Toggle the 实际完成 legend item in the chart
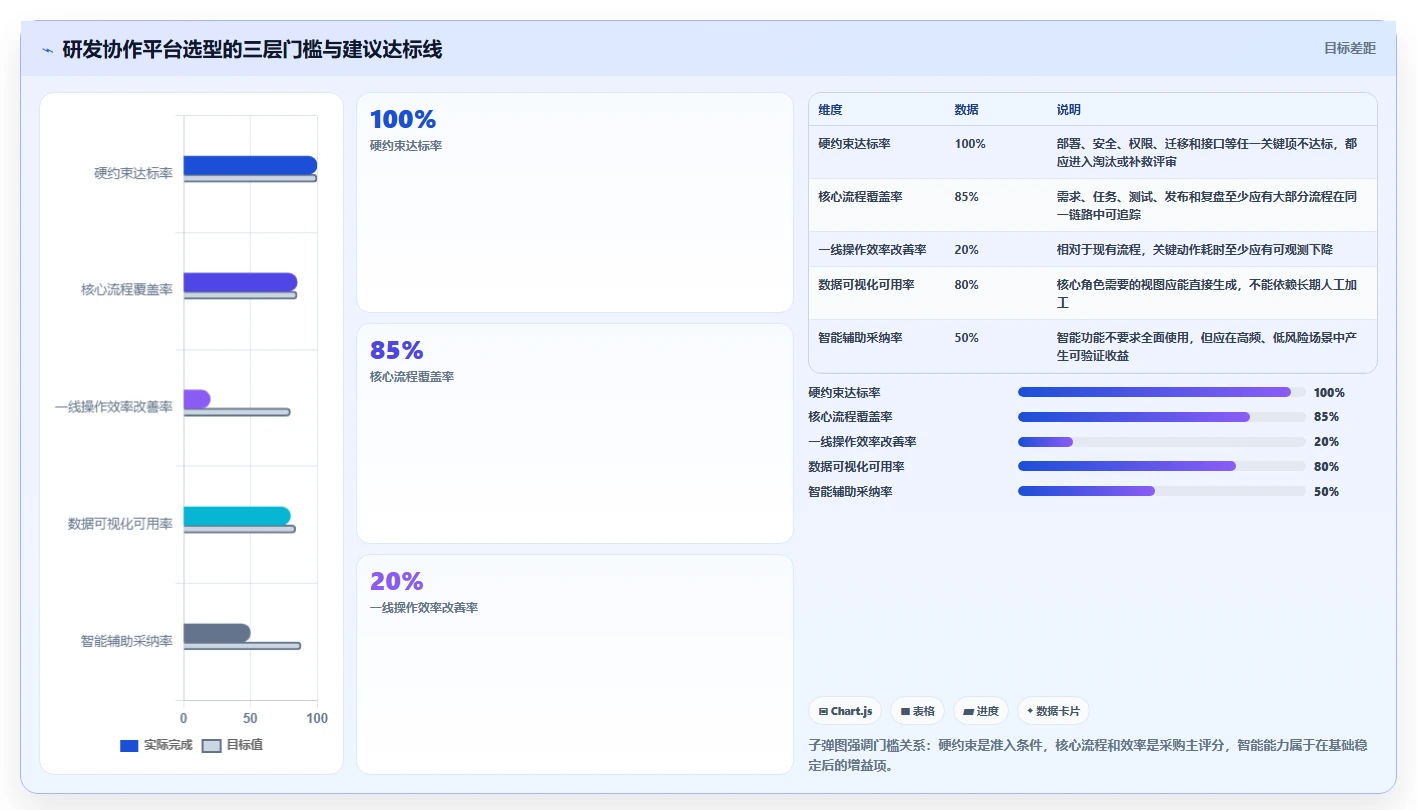The image size is (1417, 810). 156,745
